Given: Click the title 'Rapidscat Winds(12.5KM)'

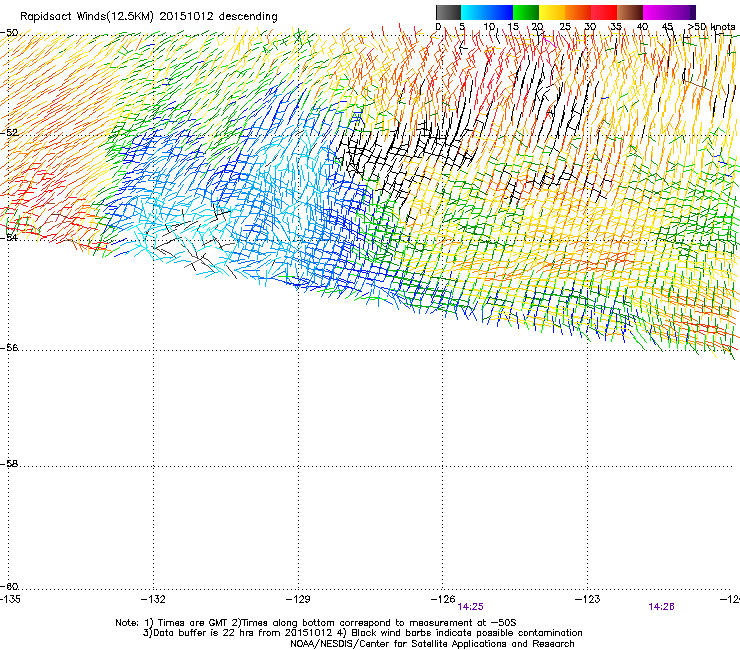Looking at the screenshot, I should click(x=87, y=17).
